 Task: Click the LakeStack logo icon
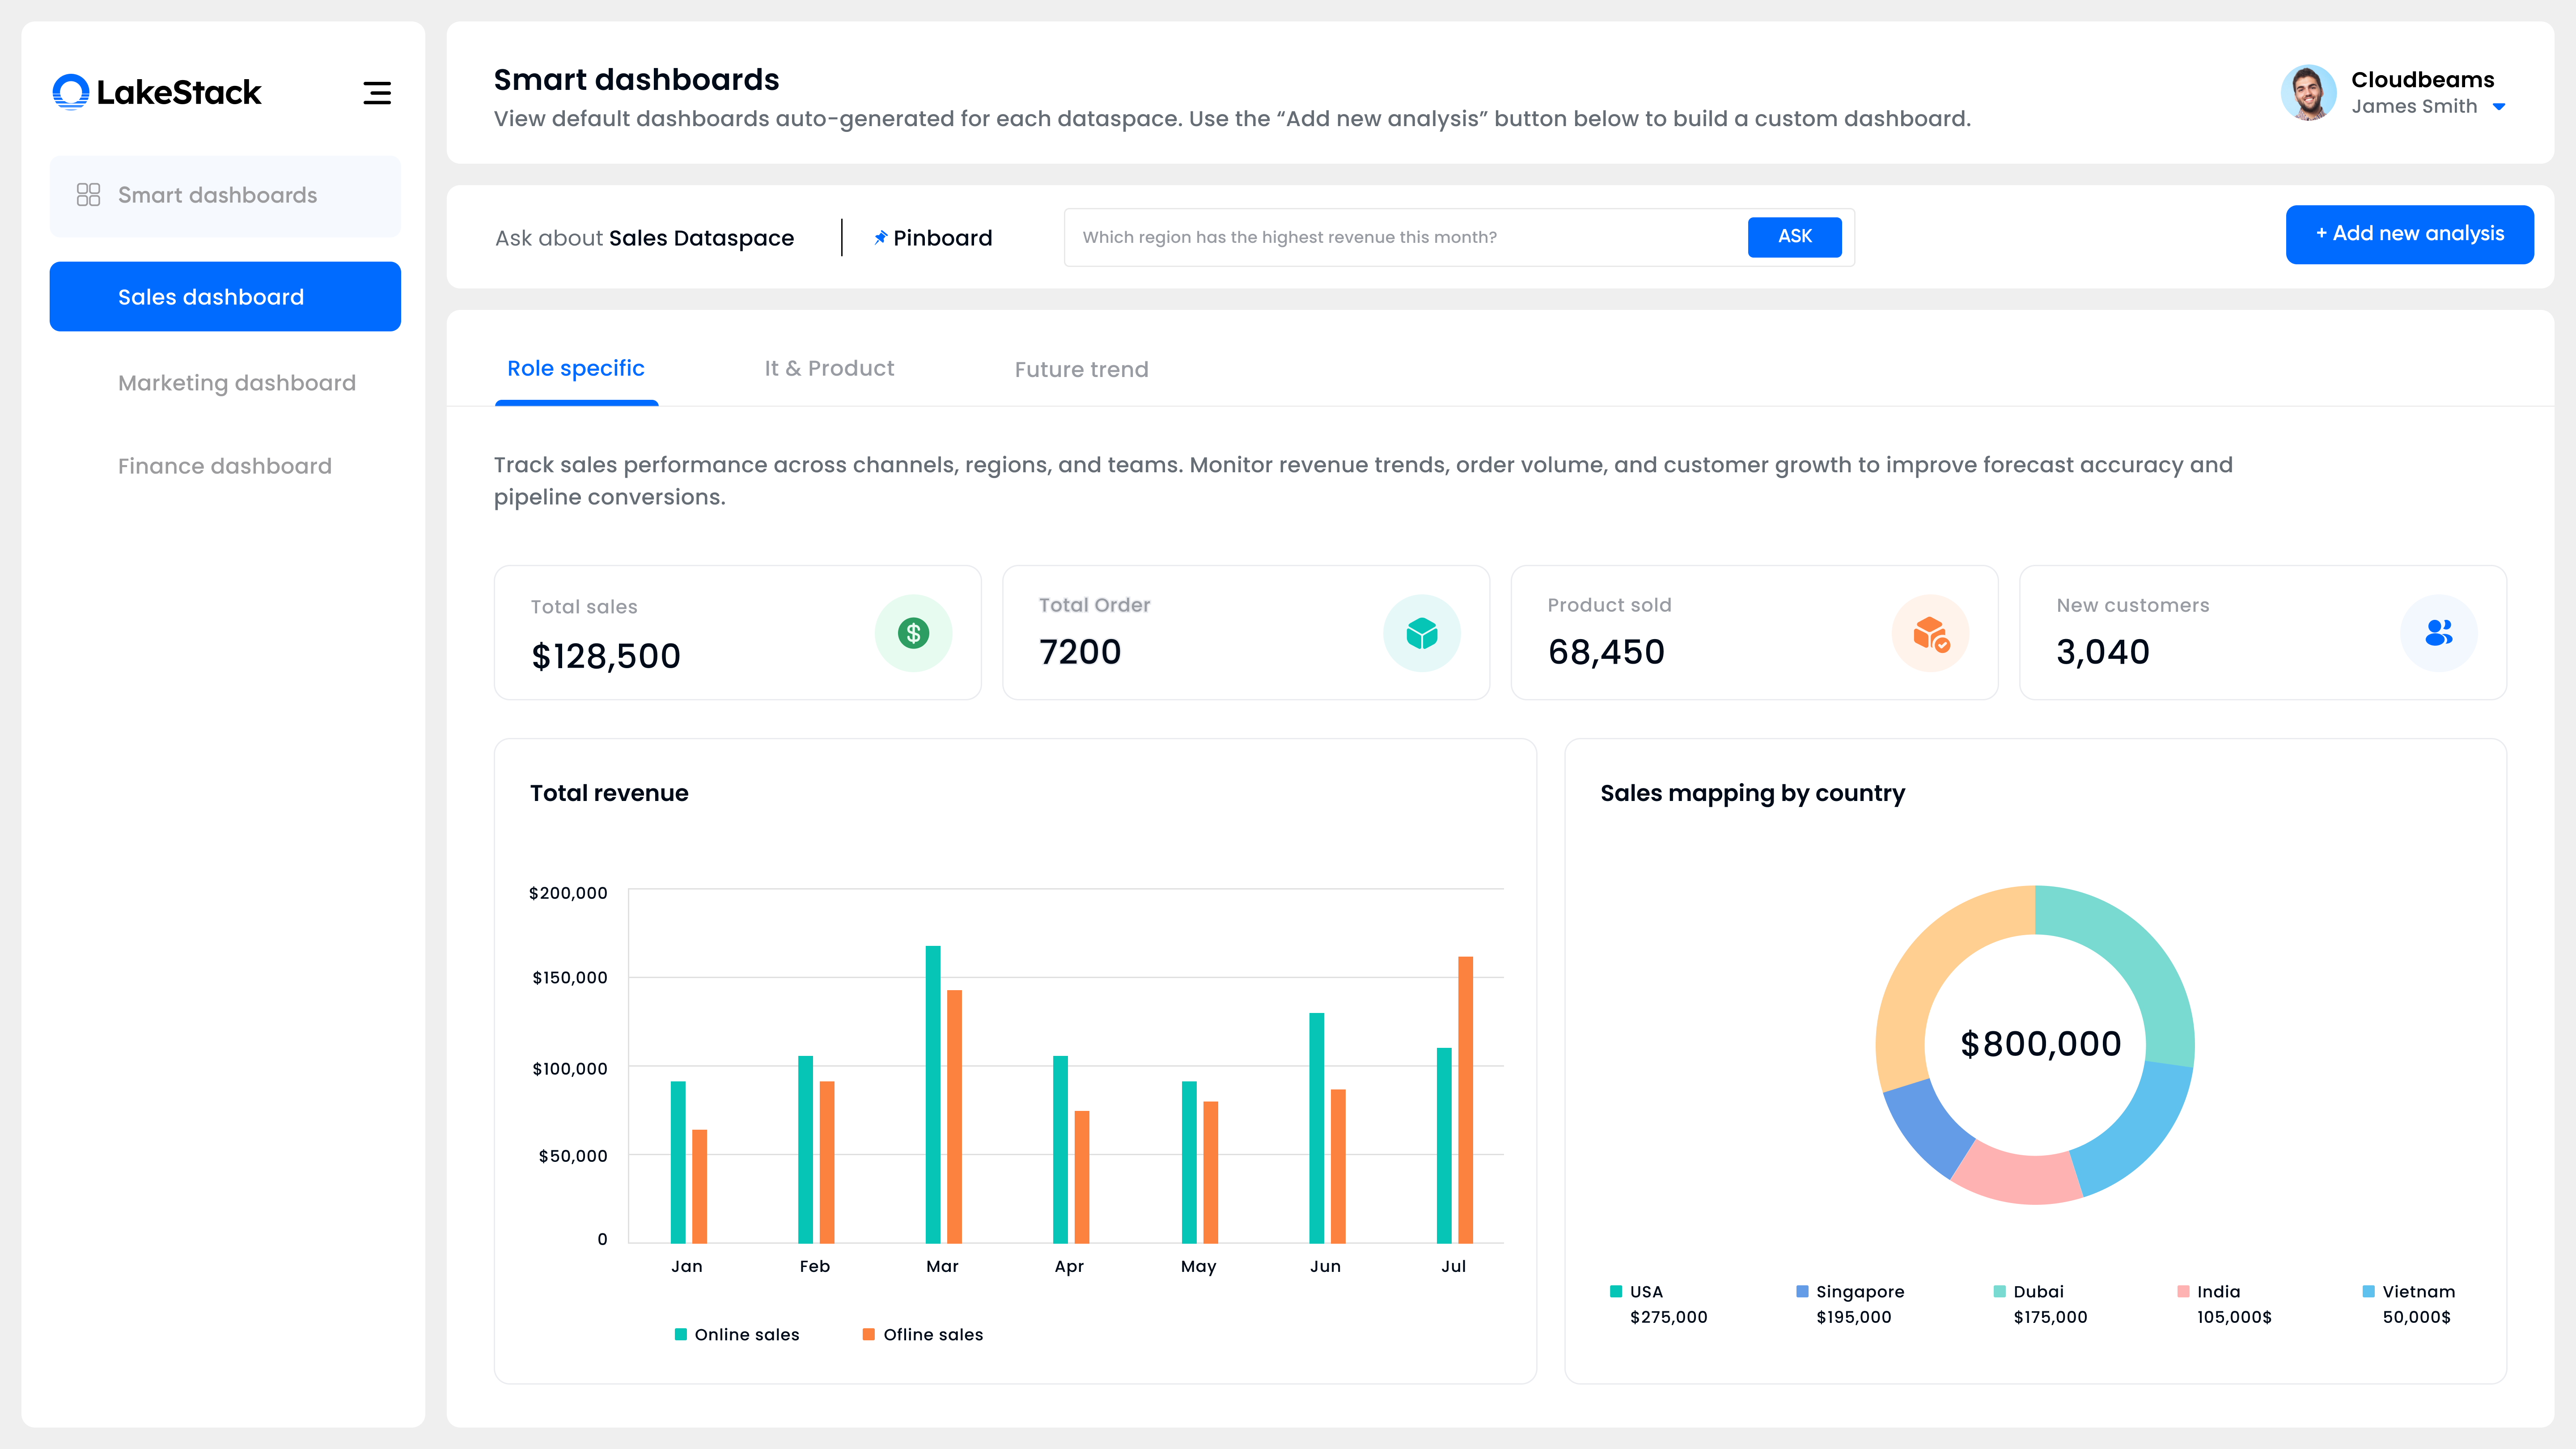(71, 92)
